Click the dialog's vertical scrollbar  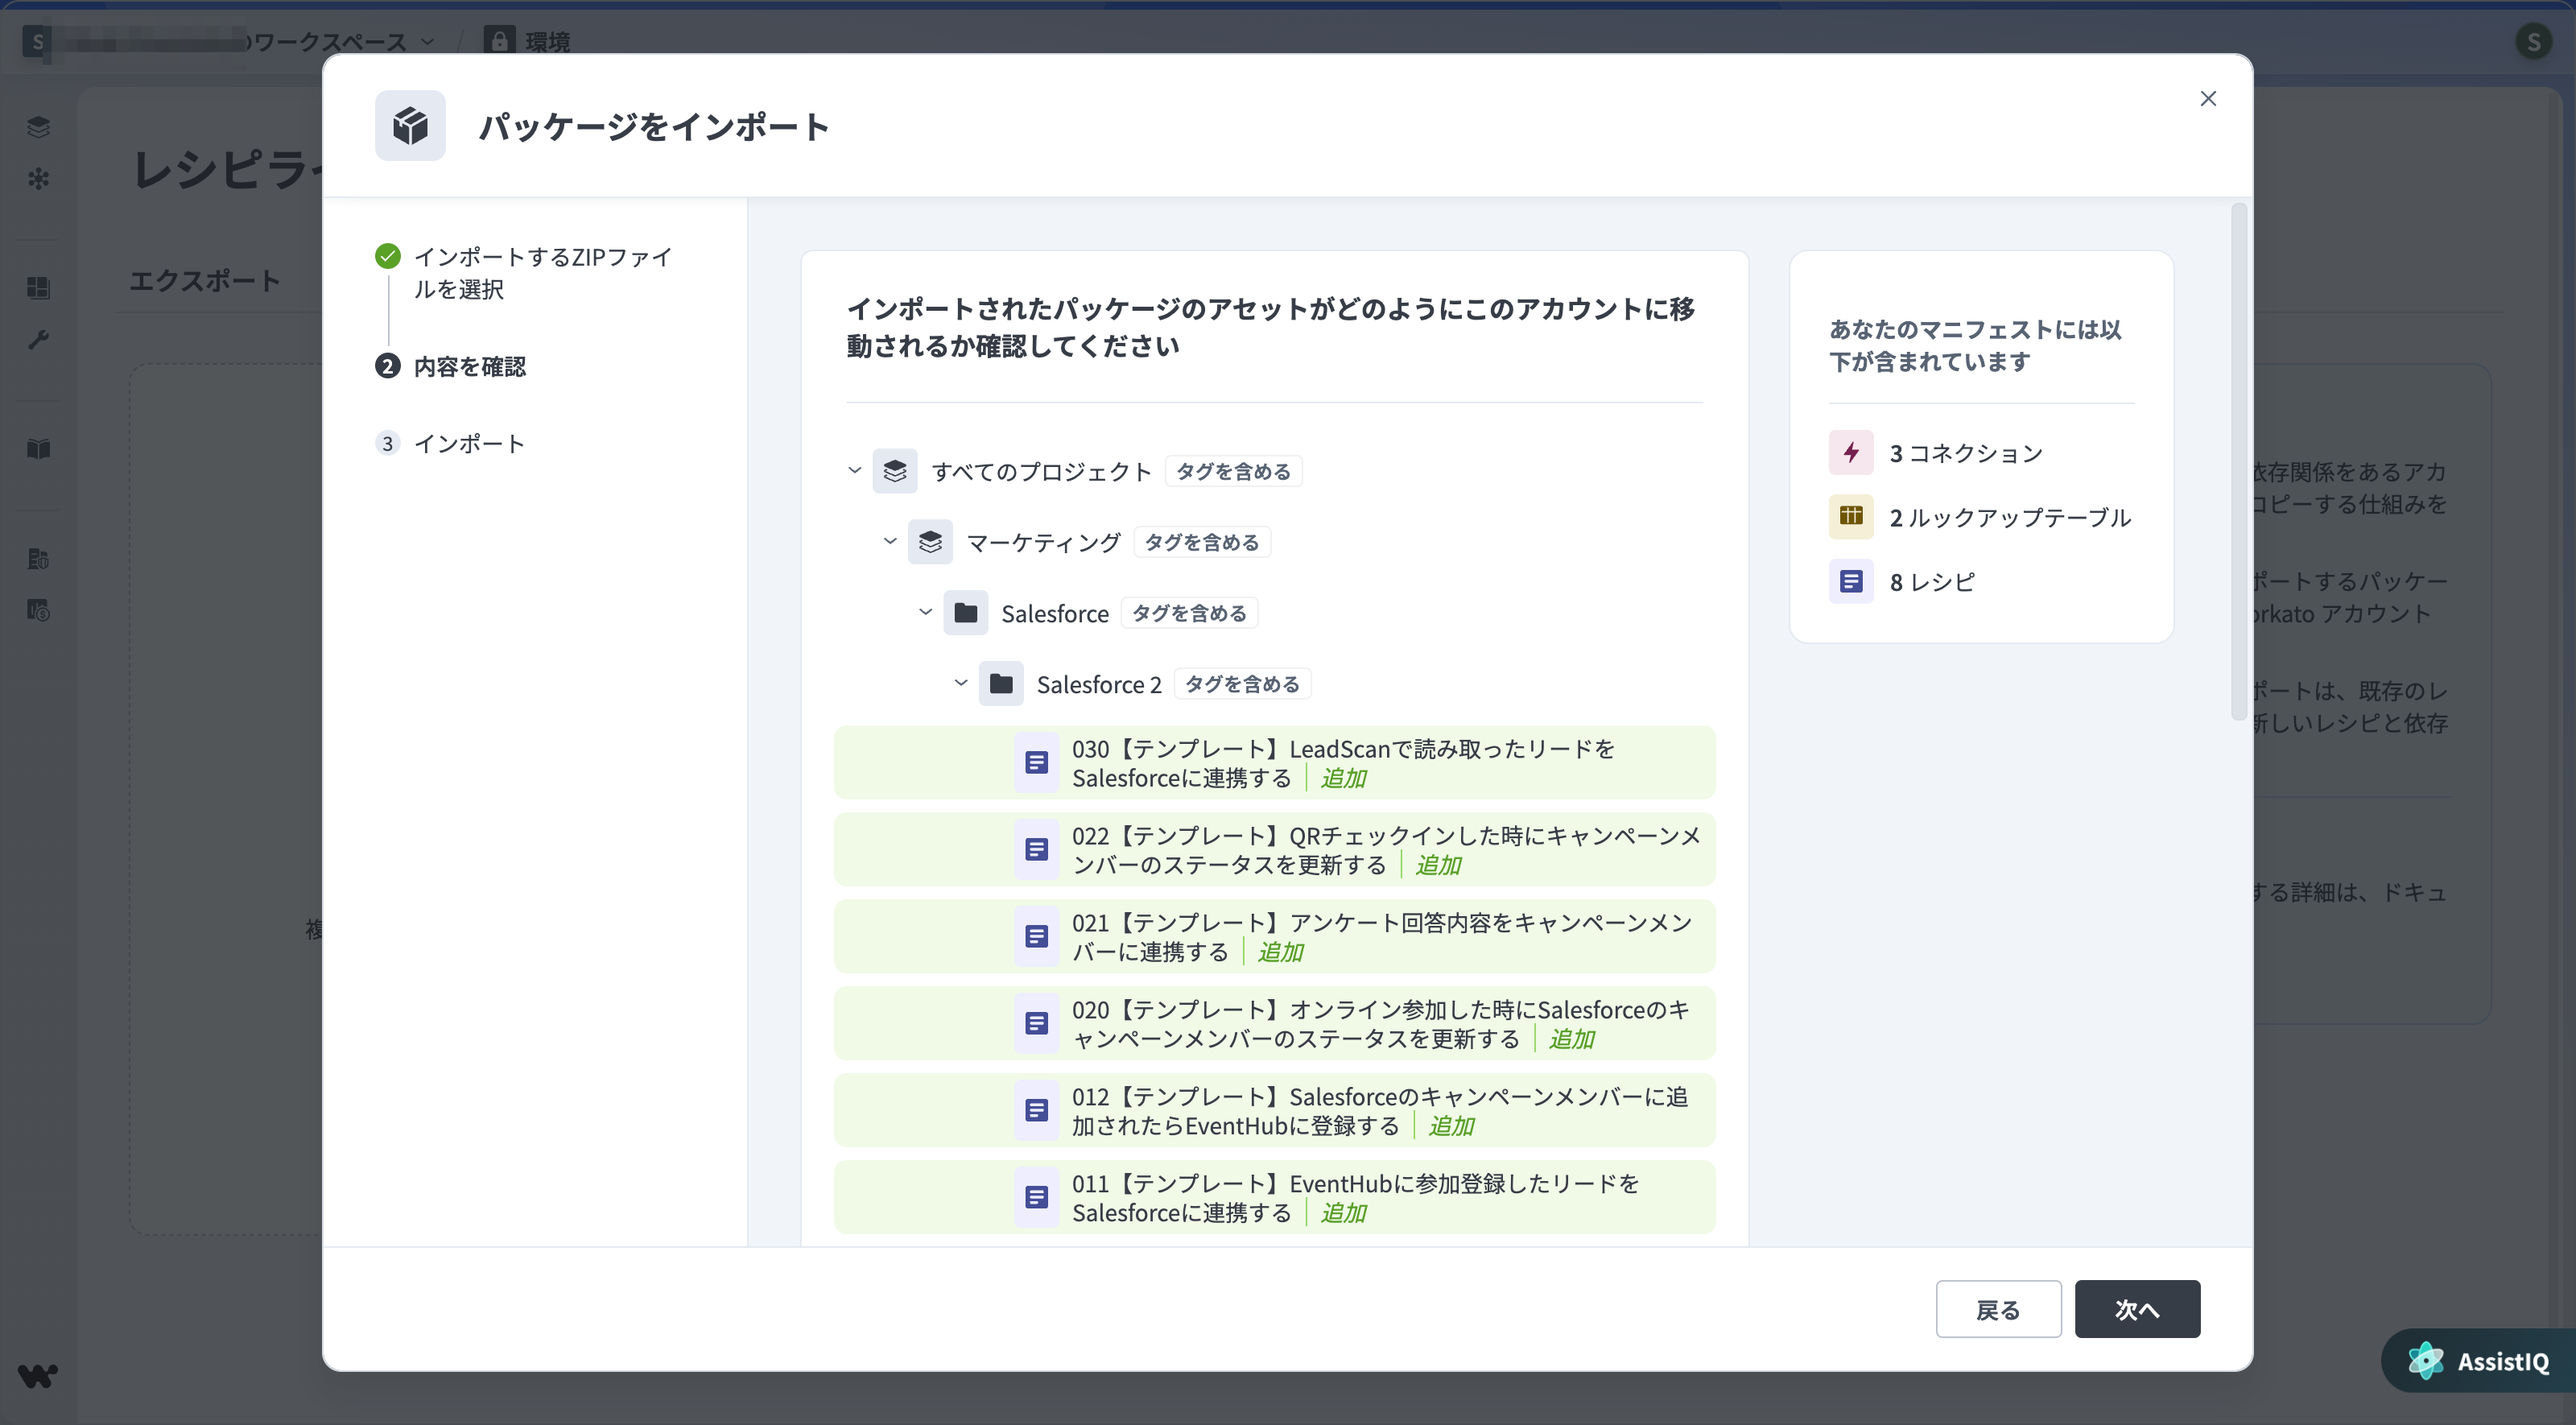[x=2238, y=461]
